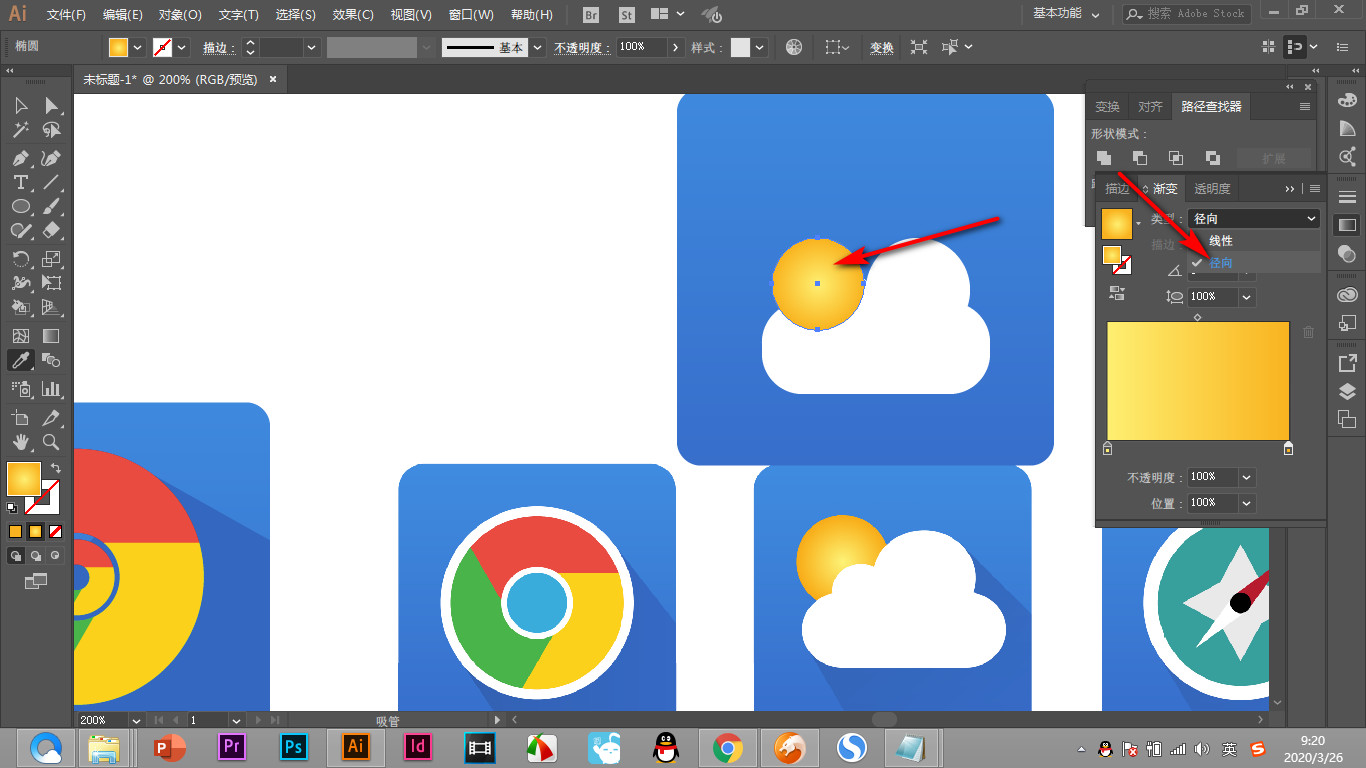Screen dimensions: 1366x768
Task: Click the Unite shape mode icon
Action: (1104, 158)
